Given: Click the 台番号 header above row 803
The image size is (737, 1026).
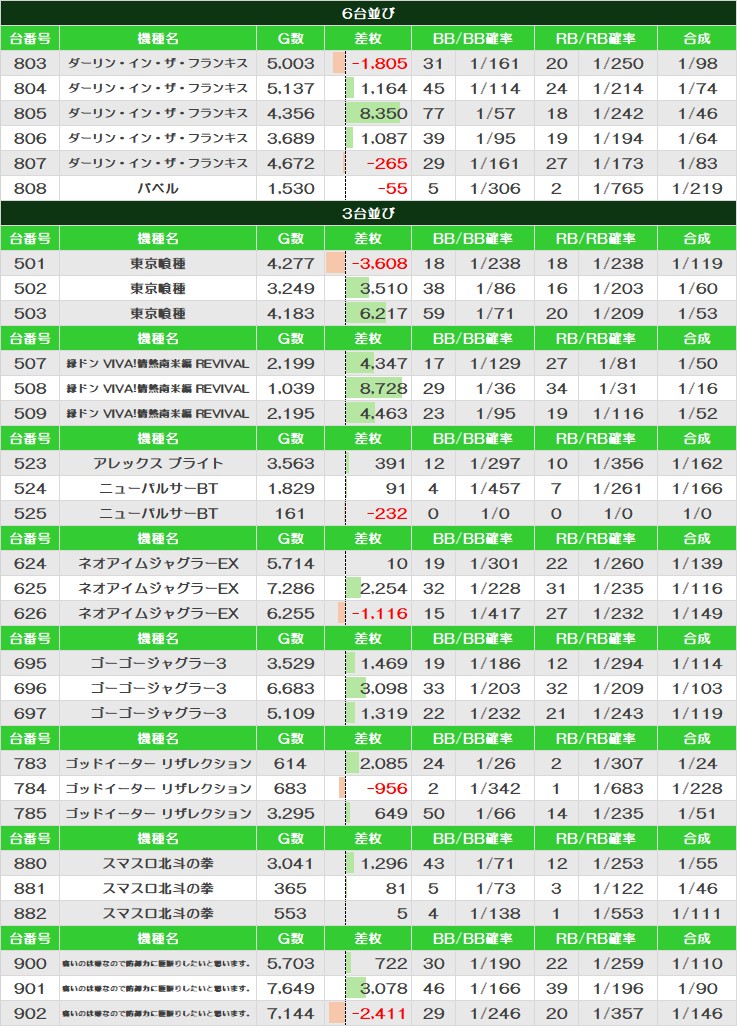Looking at the screenshot, I should [x=30, y=39].
